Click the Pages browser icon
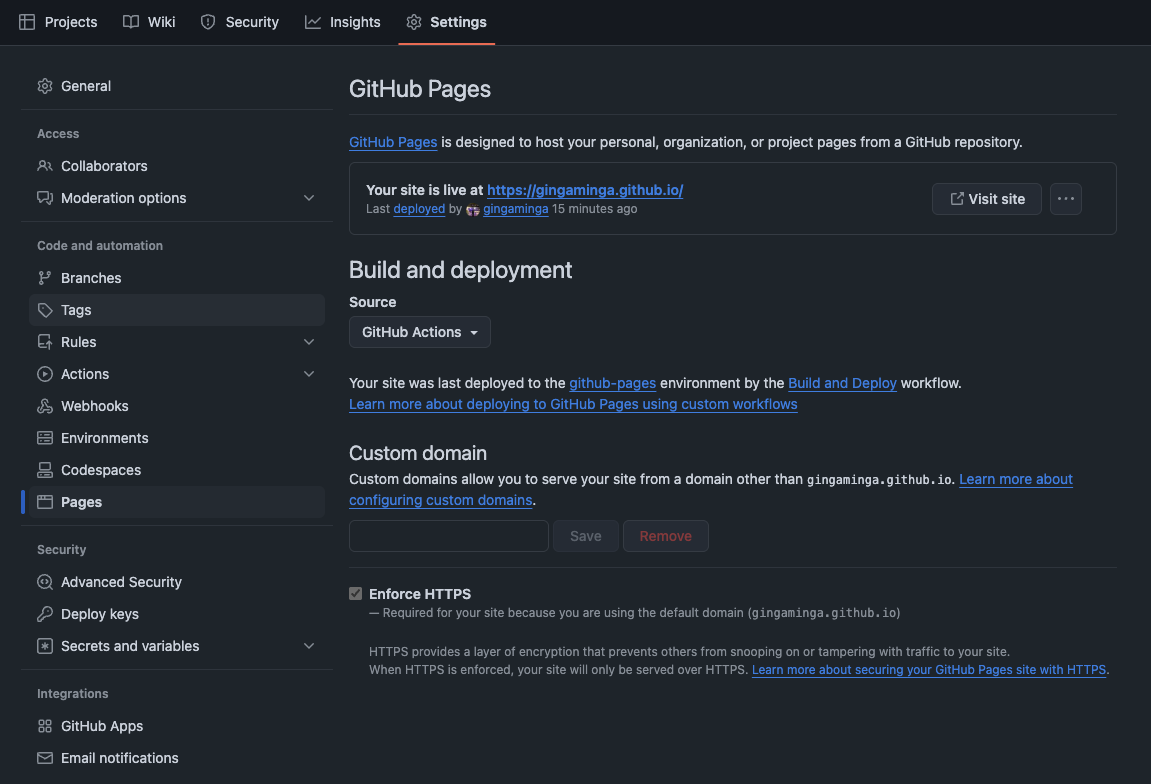 click(x=45, y=502)
